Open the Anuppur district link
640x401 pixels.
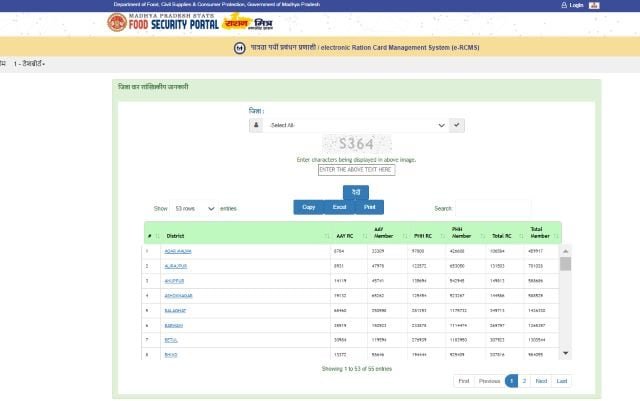(x=174, y=281)
